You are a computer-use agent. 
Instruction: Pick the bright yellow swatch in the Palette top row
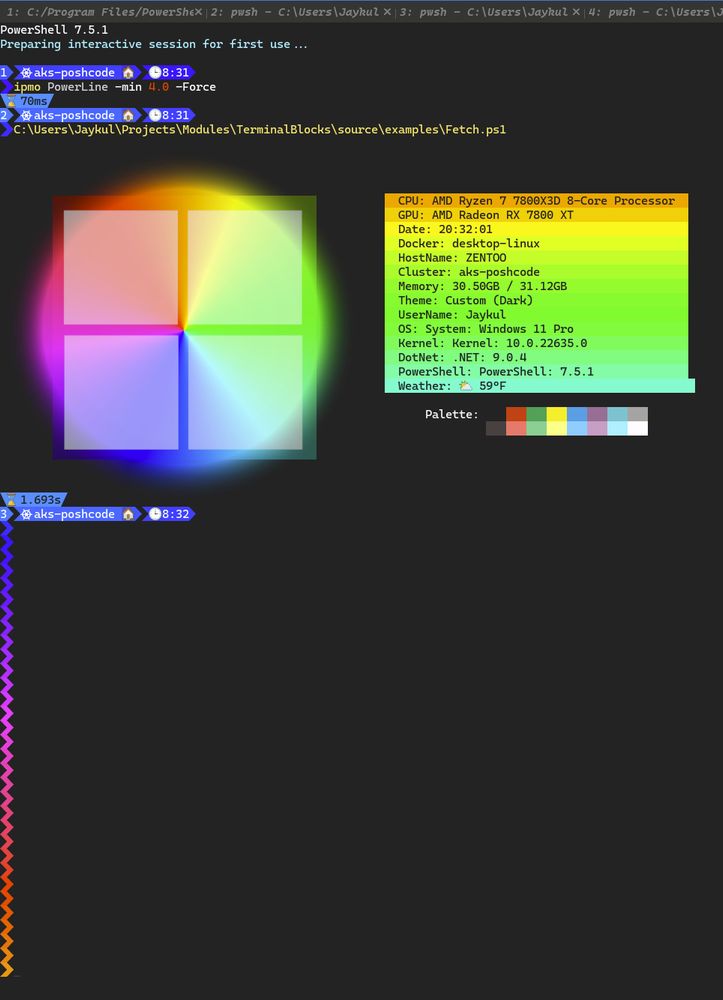(557, 414)
